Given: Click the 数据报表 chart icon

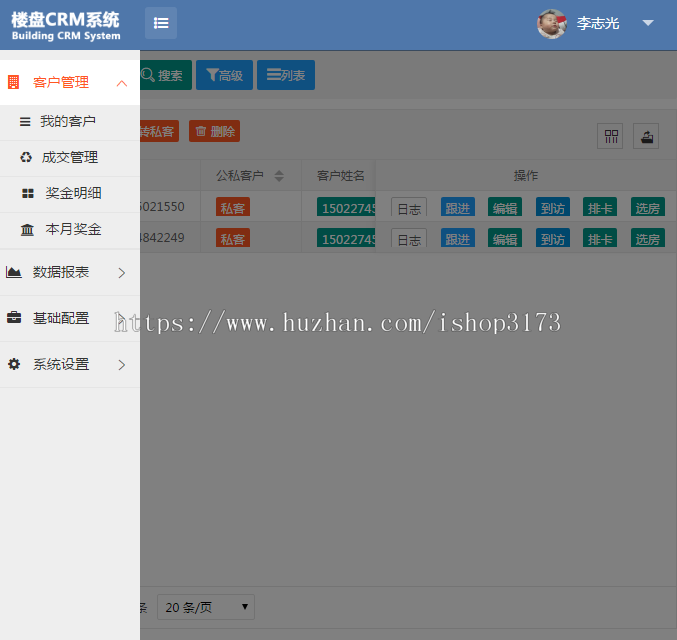Looking at the screenshot, I should pyautogui.click(x=14, y=272).
